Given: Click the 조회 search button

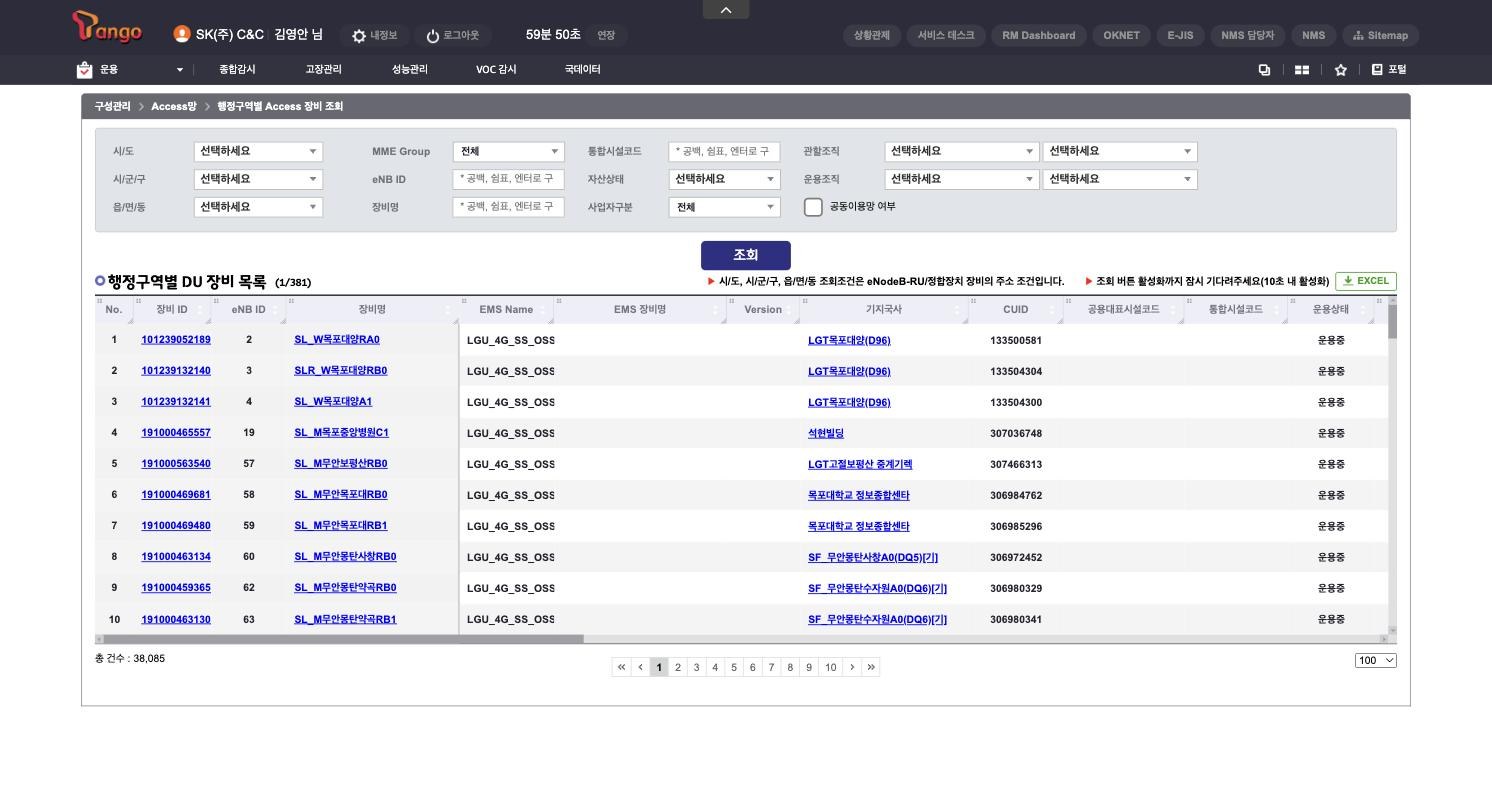Looking at the screenshot, I should 746,255.
